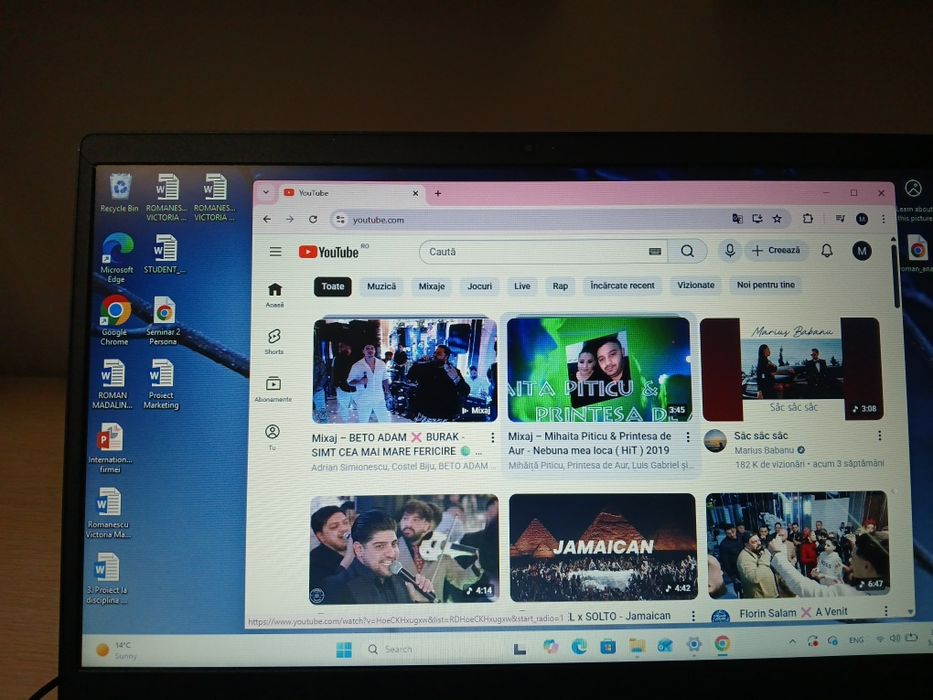Click the magnifier search button
The image size is (933, 700).
click(687, 251)
